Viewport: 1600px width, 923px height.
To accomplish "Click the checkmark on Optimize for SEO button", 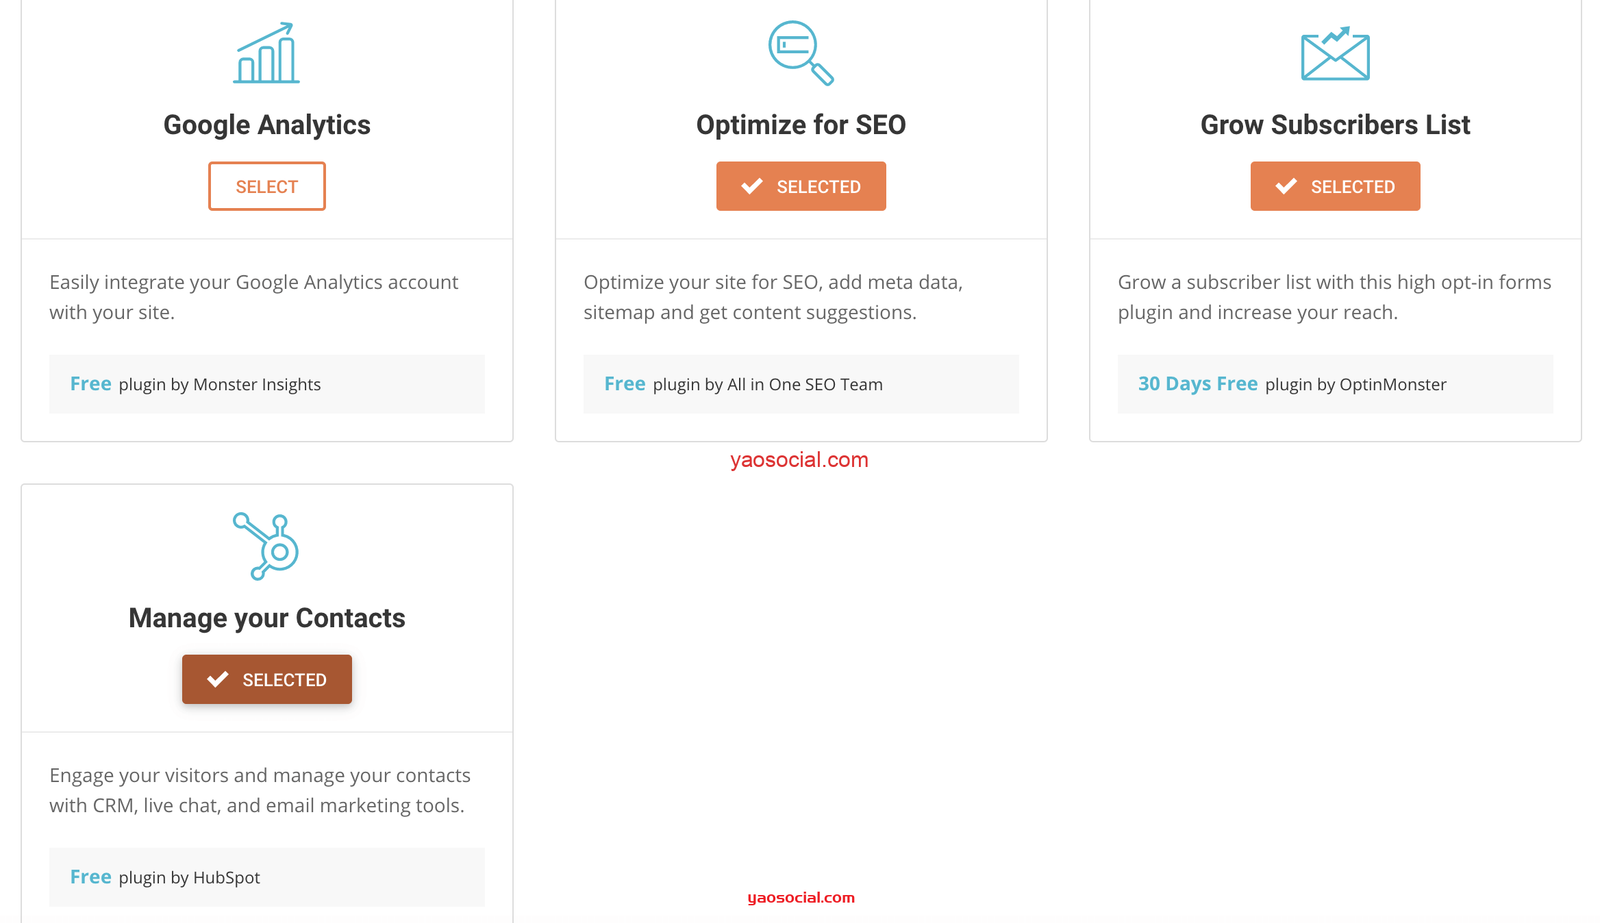I will (x=752, y=186).
